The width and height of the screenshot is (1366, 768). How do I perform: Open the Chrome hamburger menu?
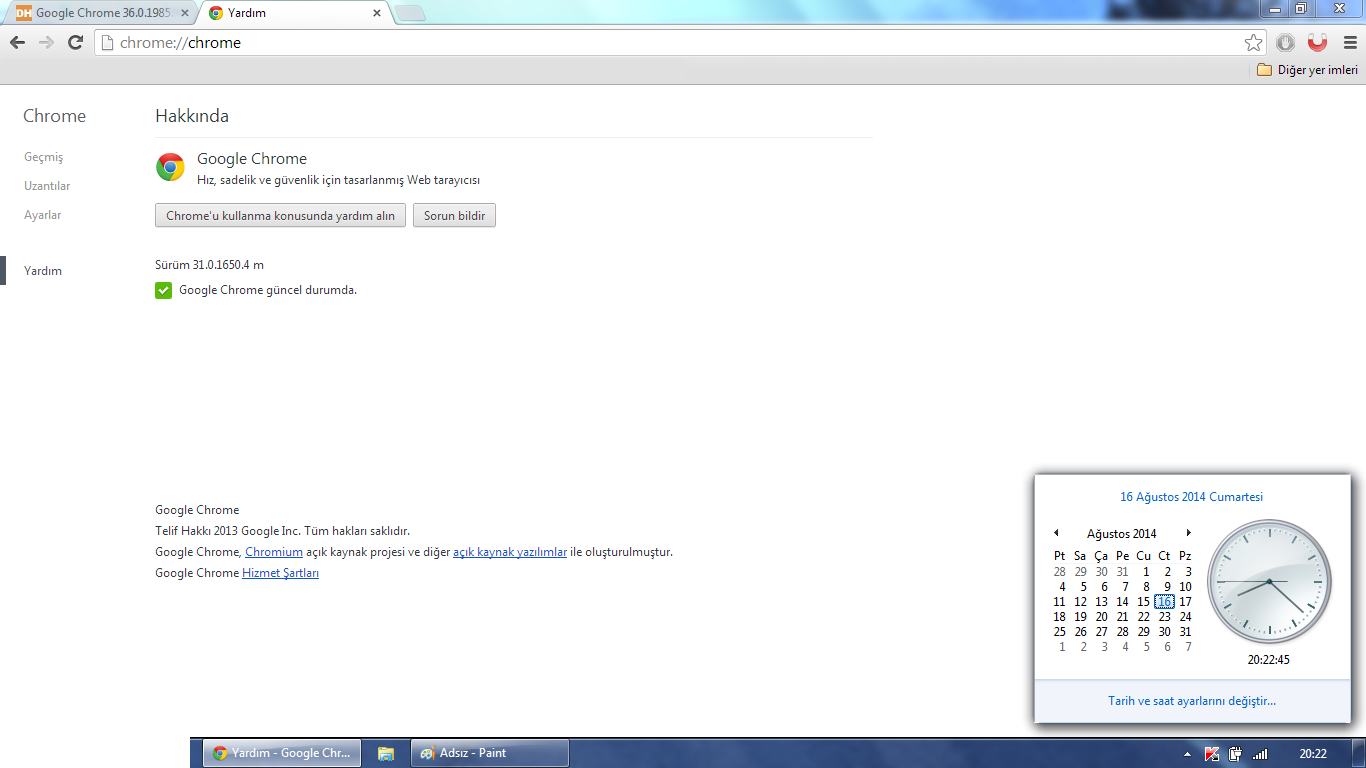[1350, 43]
